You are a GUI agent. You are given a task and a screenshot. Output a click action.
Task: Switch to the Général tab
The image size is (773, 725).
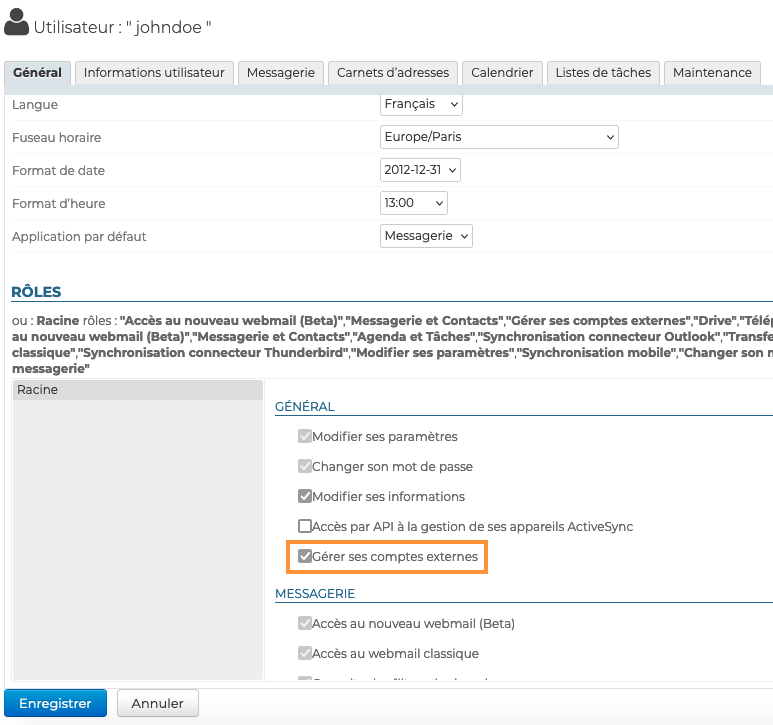tap(38, 73)
